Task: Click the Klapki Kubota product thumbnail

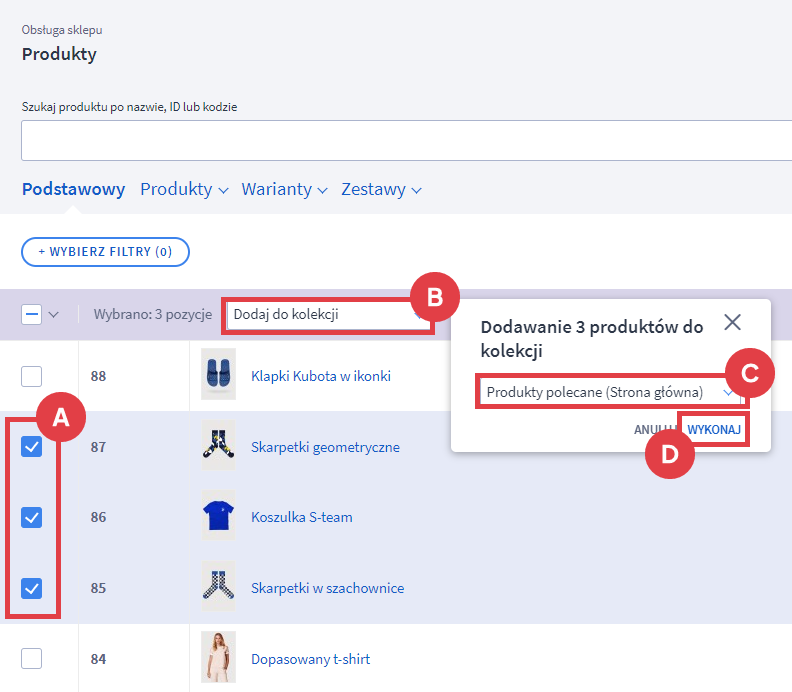Action: (x=218, y=376)
